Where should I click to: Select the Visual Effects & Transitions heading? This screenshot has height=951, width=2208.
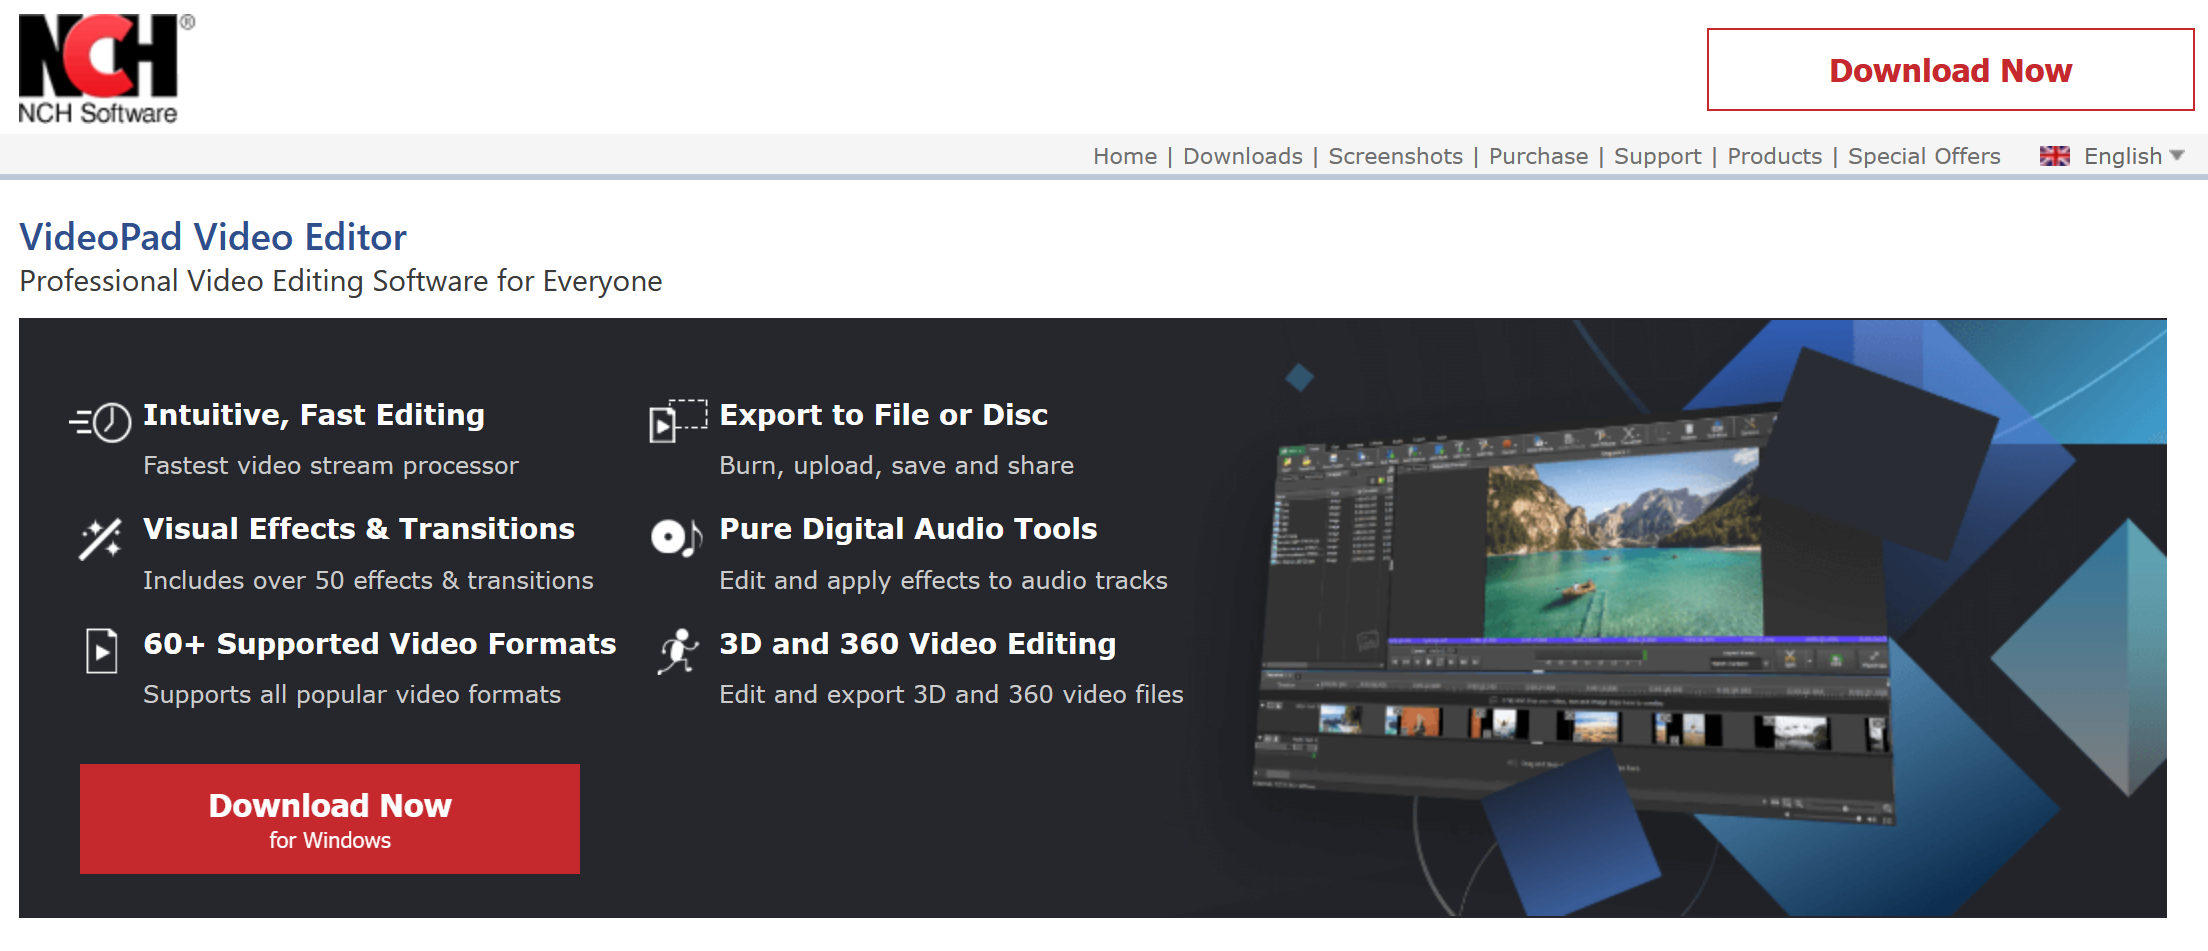click(x=359, y=529)
